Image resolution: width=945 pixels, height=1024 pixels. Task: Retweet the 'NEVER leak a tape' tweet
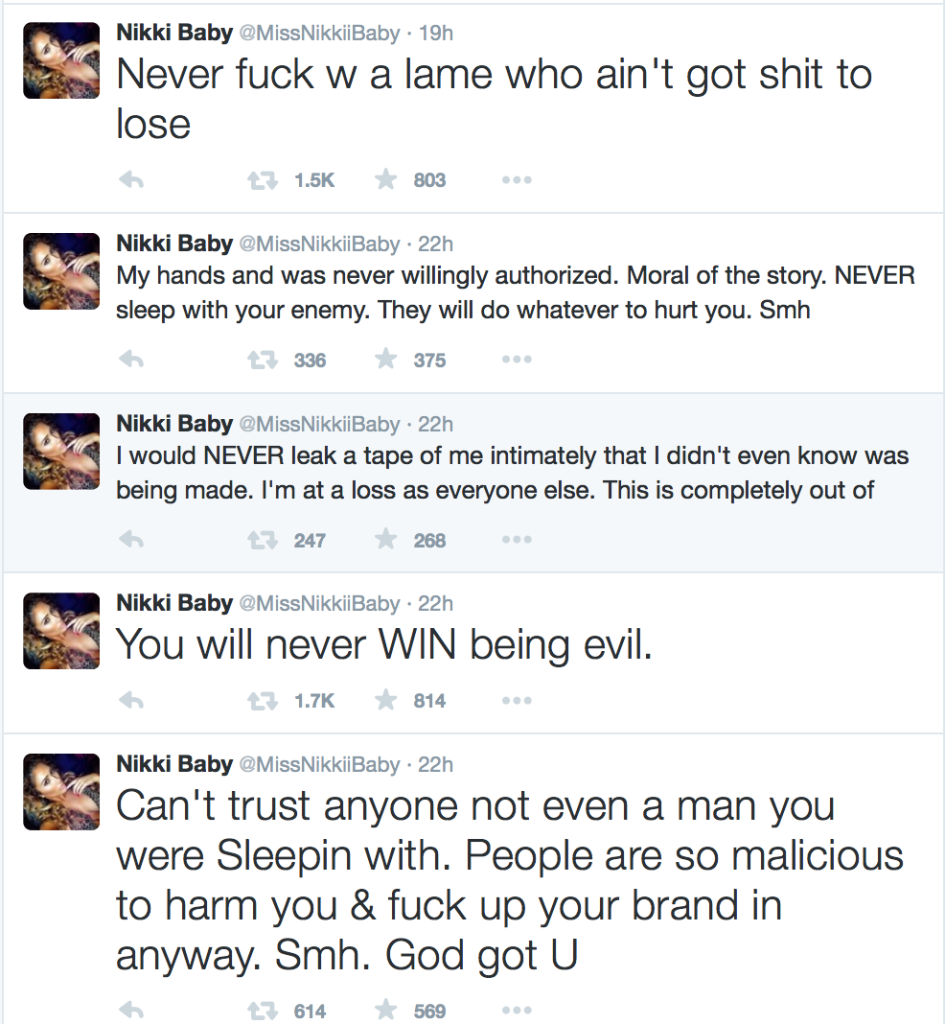pos(261,541)
